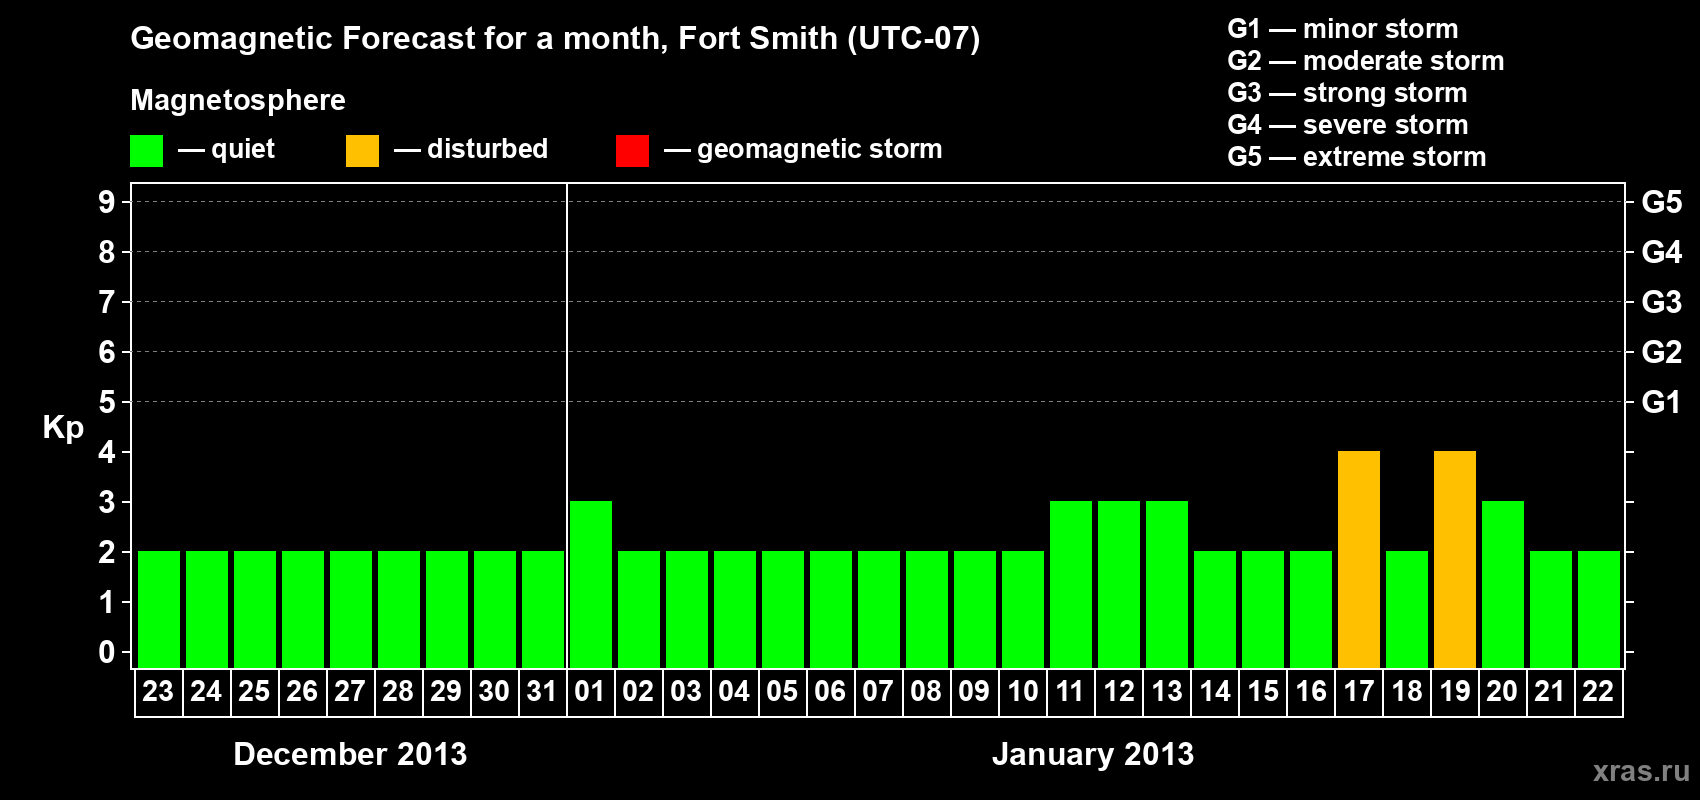Screen dimensions: 1700x800
Task: Click the '— disturbed' legend text
Action: pos(471,149)
